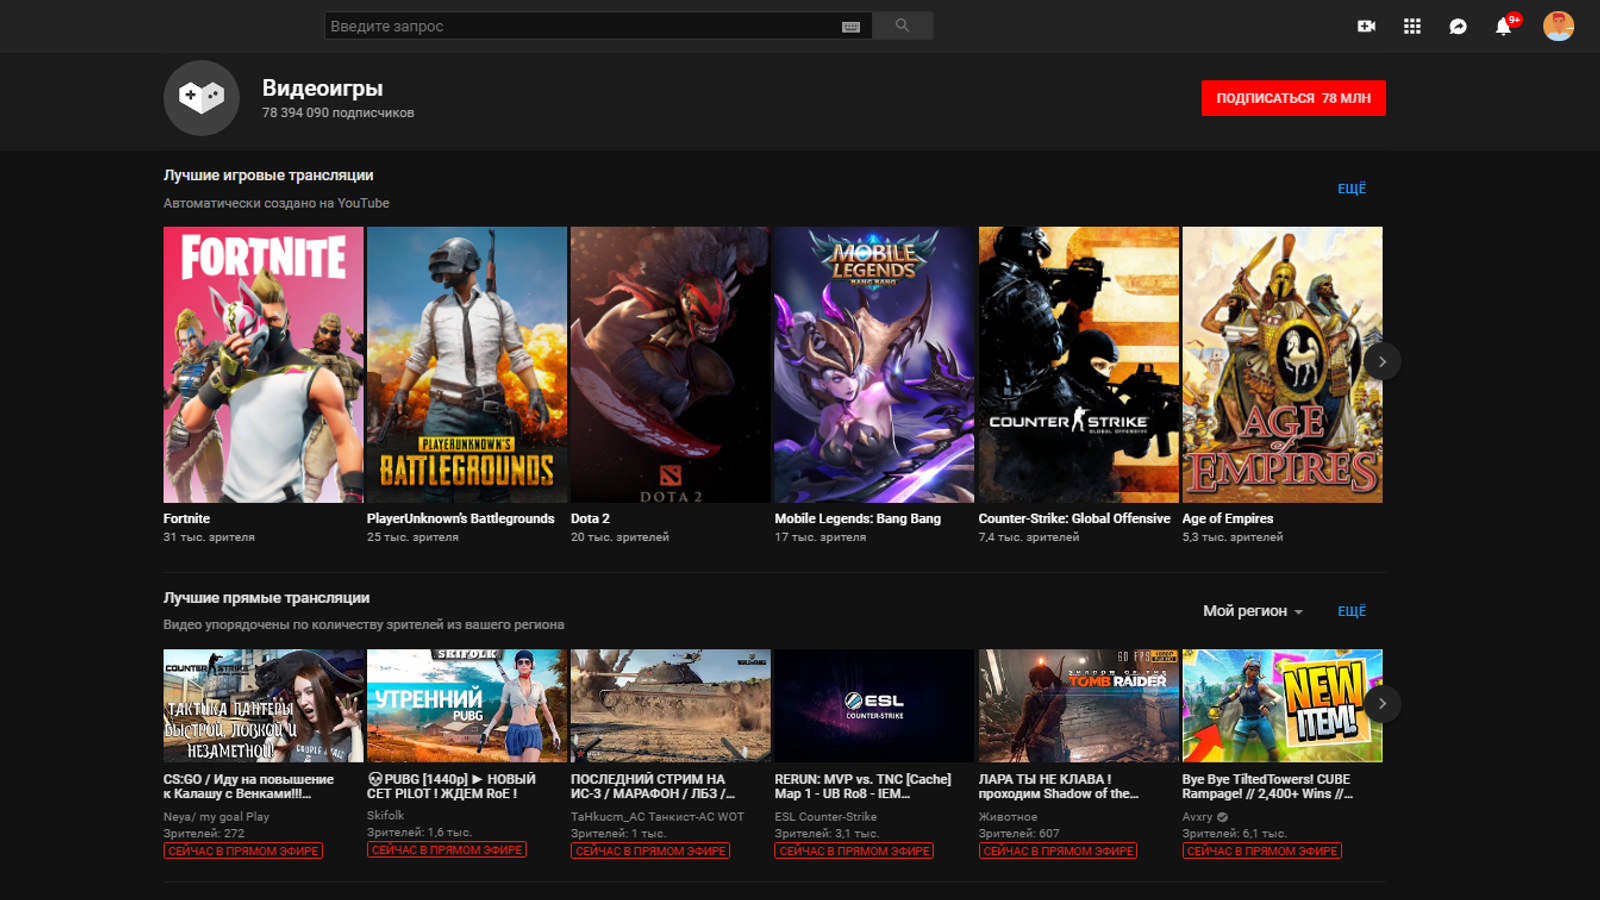The height and width of the screenshot is (900, 1600).
Task: Open the on-screen keyboard icon in search box
Action: point(851,27)
